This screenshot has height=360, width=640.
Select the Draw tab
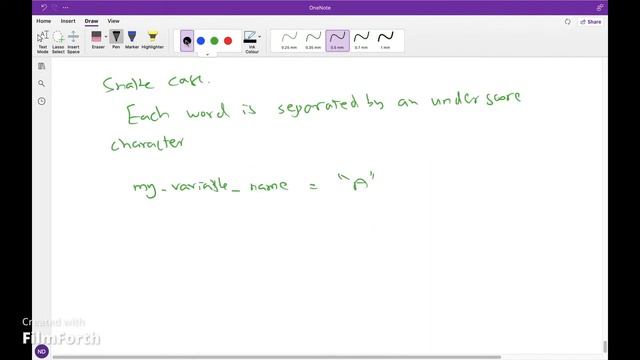pos(91,21)
